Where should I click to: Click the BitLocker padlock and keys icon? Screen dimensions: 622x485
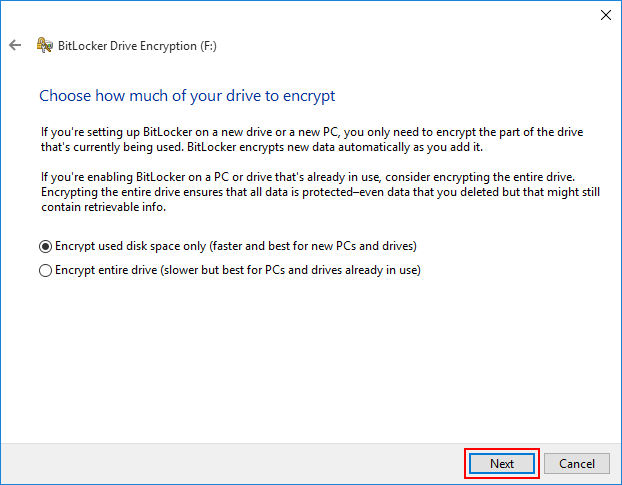44,45
